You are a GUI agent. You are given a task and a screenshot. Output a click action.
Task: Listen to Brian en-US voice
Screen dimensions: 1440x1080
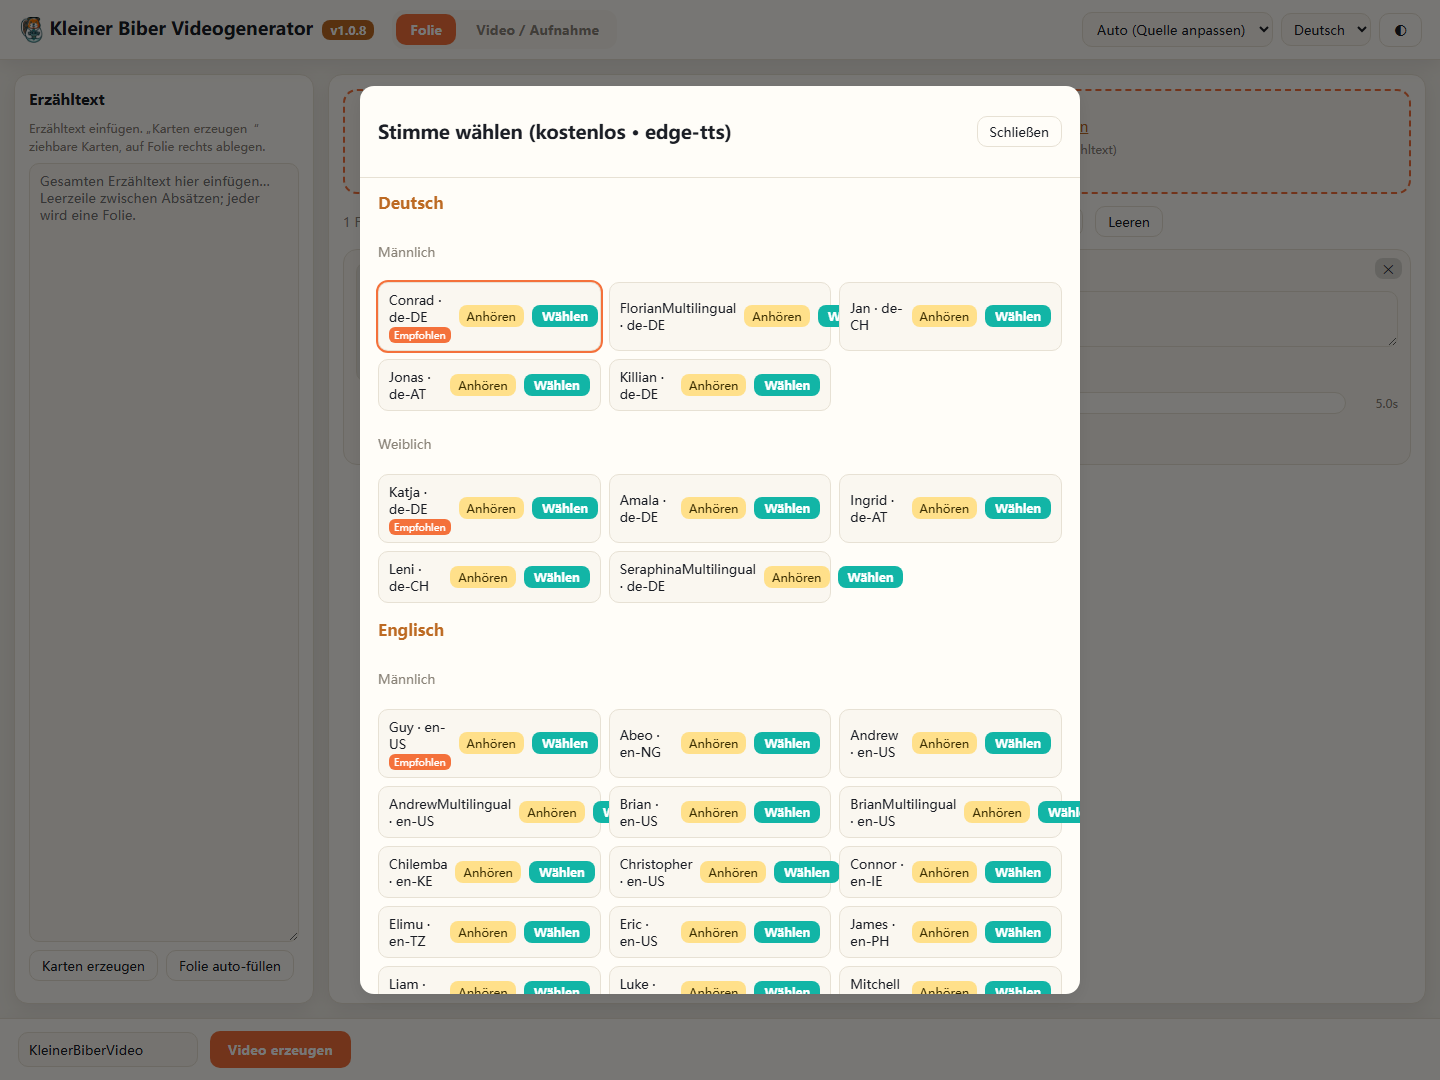tap(713, 813)
